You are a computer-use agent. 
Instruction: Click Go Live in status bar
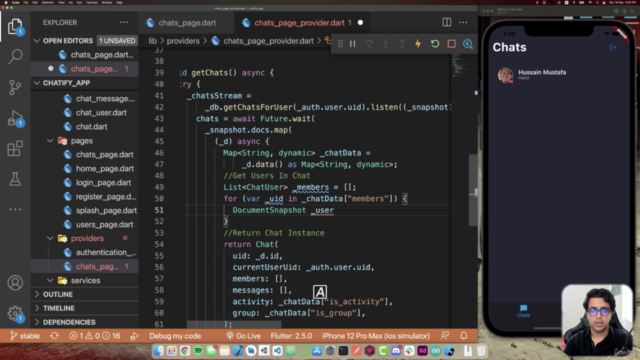(244, 336)
